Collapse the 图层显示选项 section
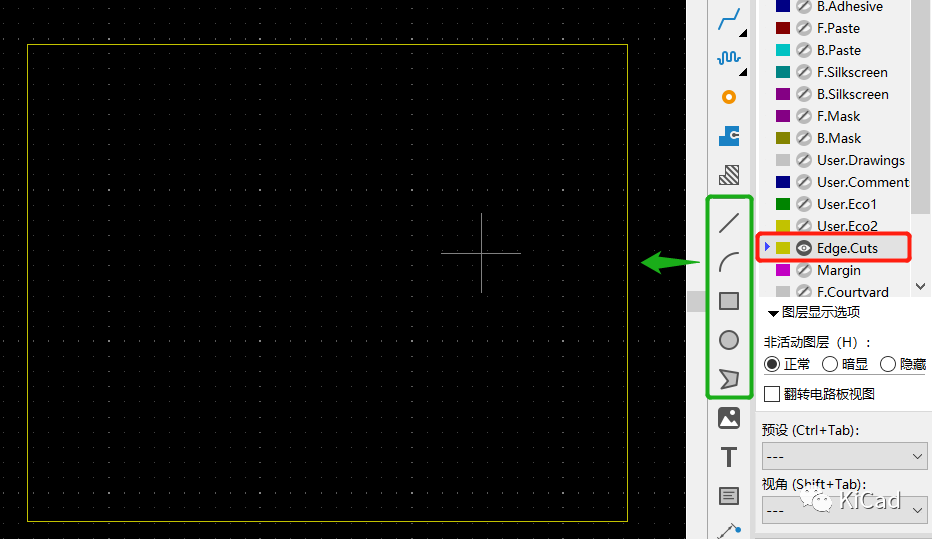Image resolution: width=932 pixels, height=539 pixels. [x=773, y=313]
